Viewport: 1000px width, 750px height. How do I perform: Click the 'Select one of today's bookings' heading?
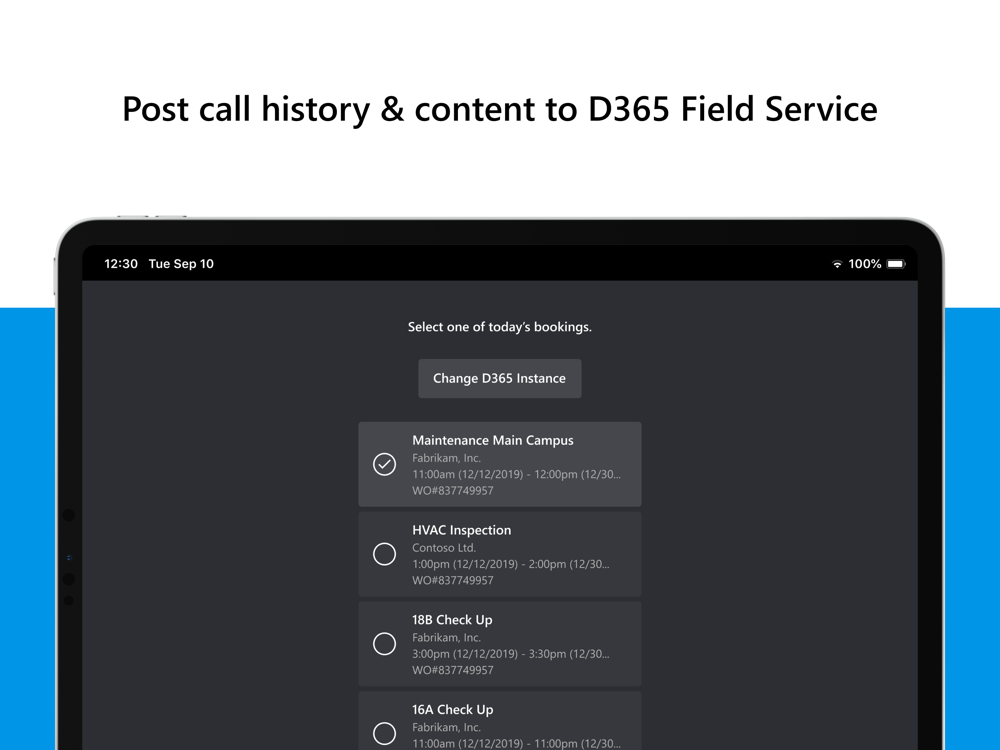pos(500,327)
